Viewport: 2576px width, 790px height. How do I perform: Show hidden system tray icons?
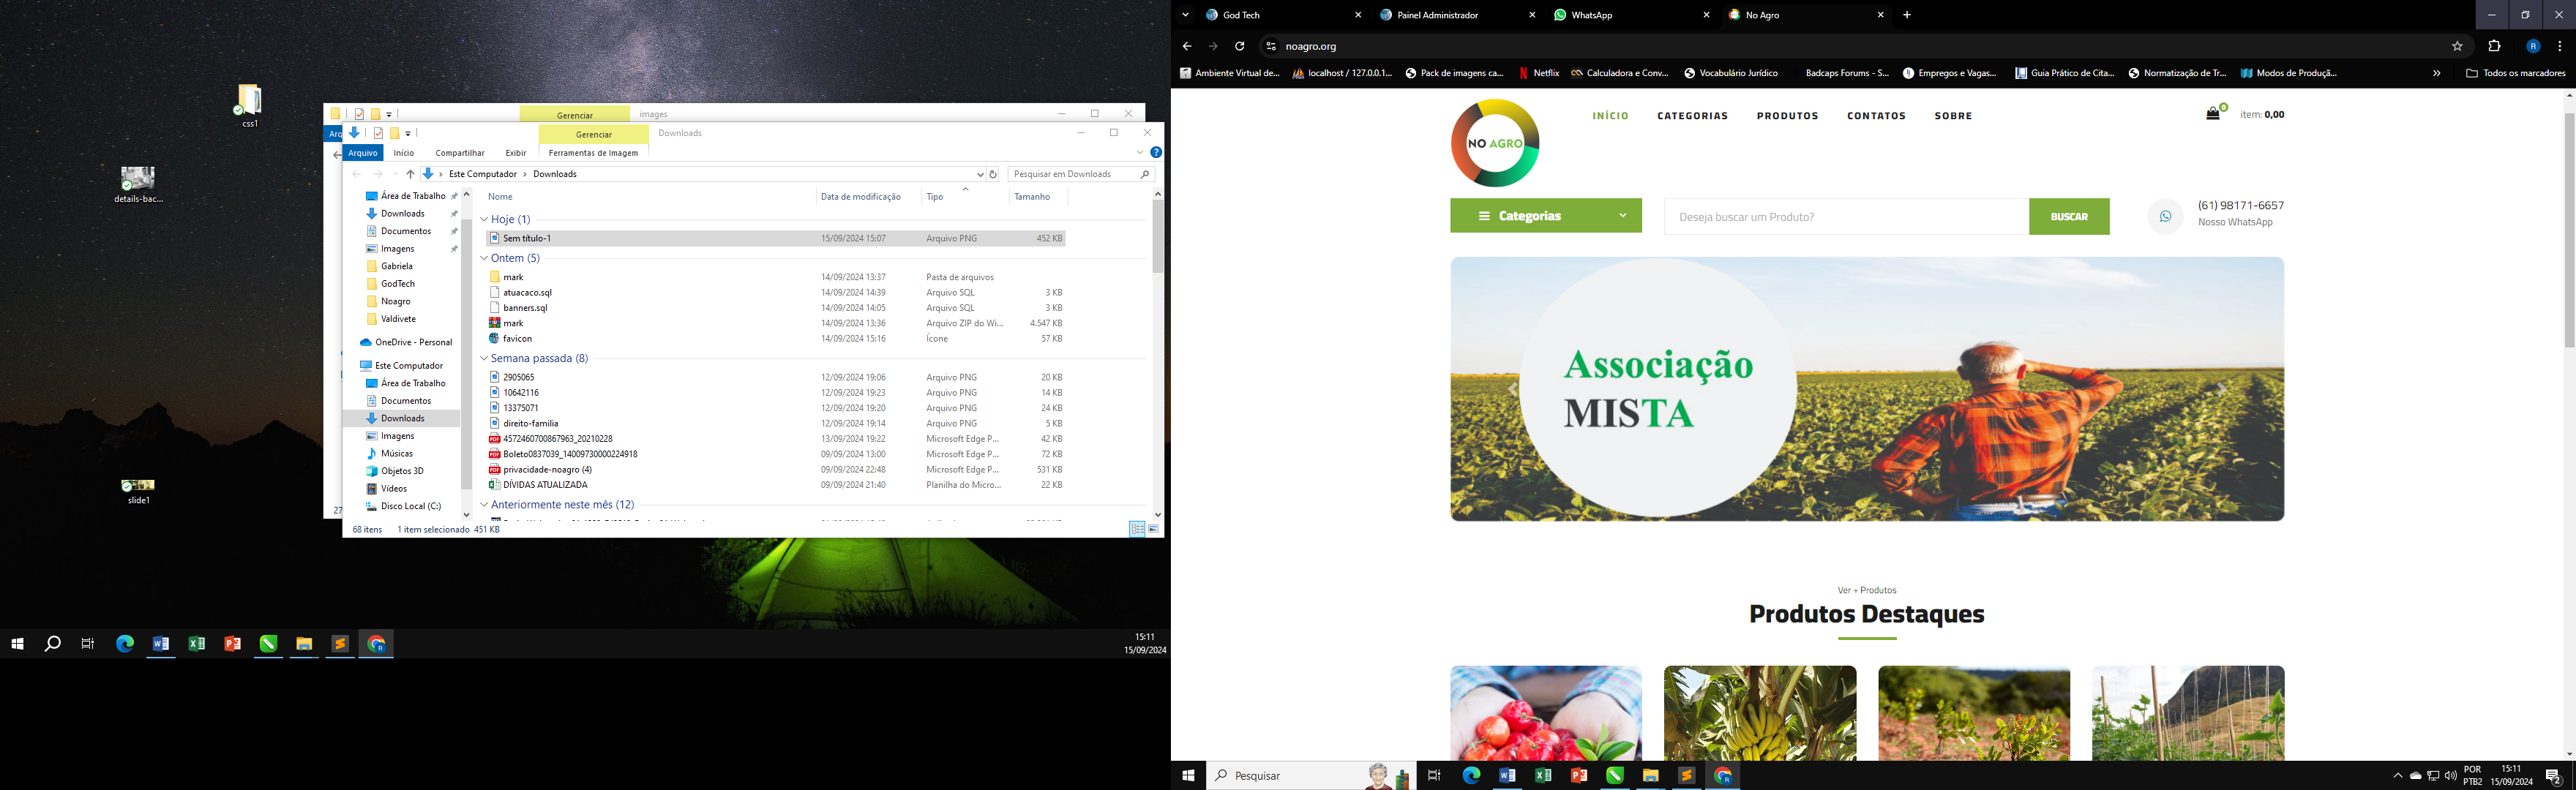click(x=2397, y=775)
